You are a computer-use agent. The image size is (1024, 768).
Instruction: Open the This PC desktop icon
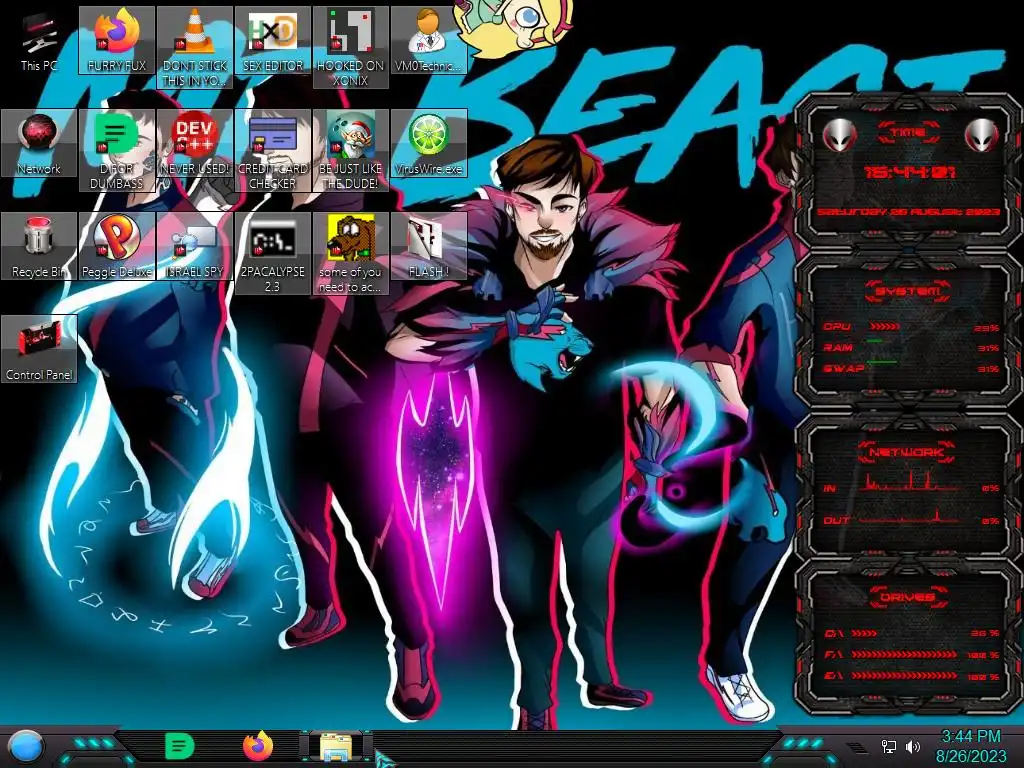39,40
